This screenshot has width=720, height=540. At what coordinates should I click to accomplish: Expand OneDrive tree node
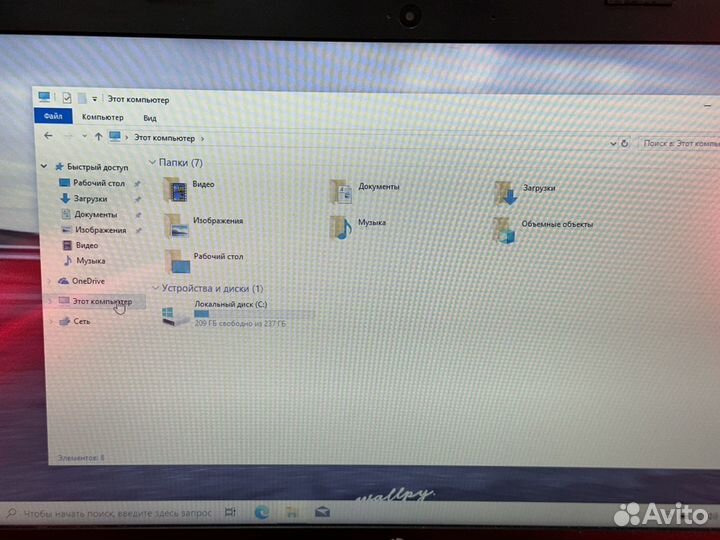50,281
